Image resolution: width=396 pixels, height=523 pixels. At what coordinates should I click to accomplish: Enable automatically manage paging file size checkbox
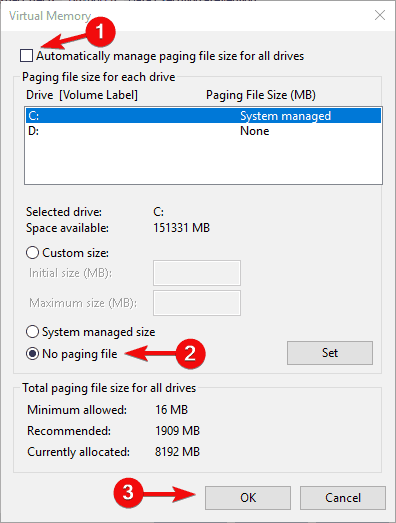26,55
